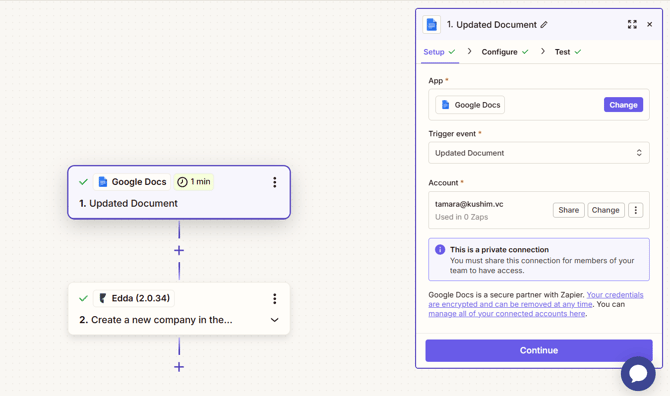Click the 1 min polling interval badge
The height and width of the screenshot is (396, 670).
point(194,182)
